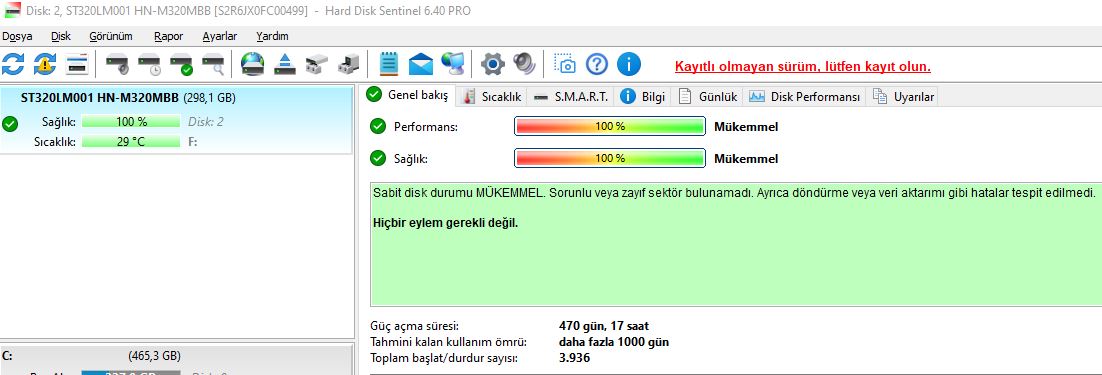
Task: Open the Ayarlar menu
Action: [219, 37]
